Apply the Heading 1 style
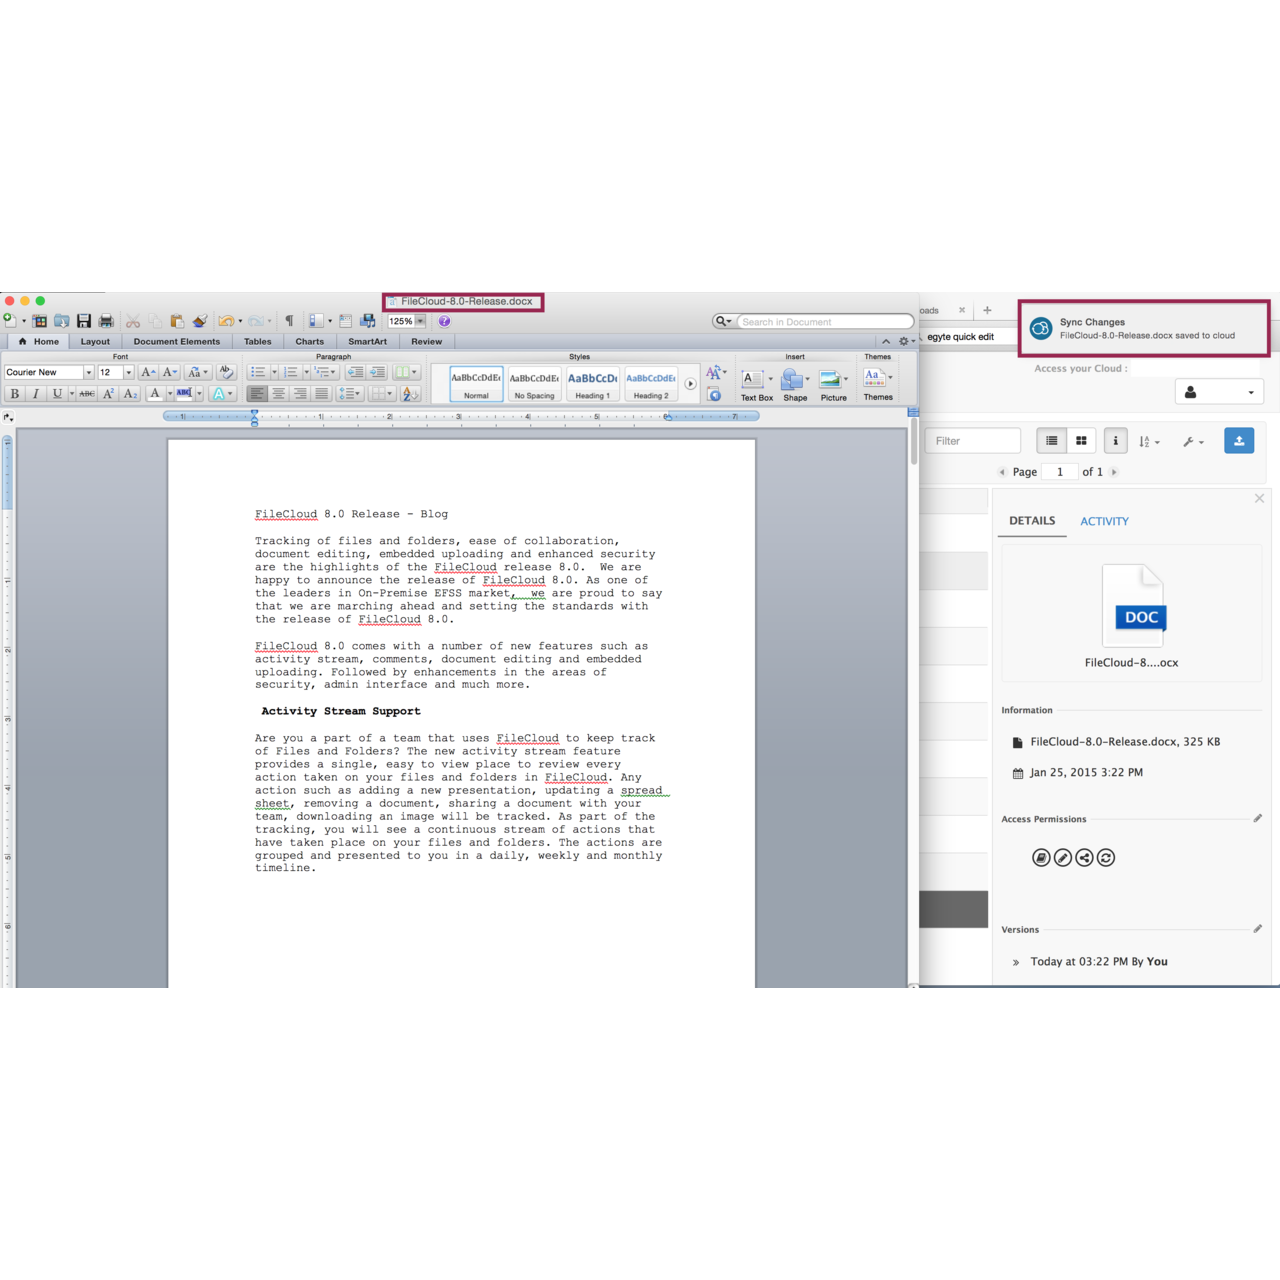The image size is (1280, 1280). 592,384
